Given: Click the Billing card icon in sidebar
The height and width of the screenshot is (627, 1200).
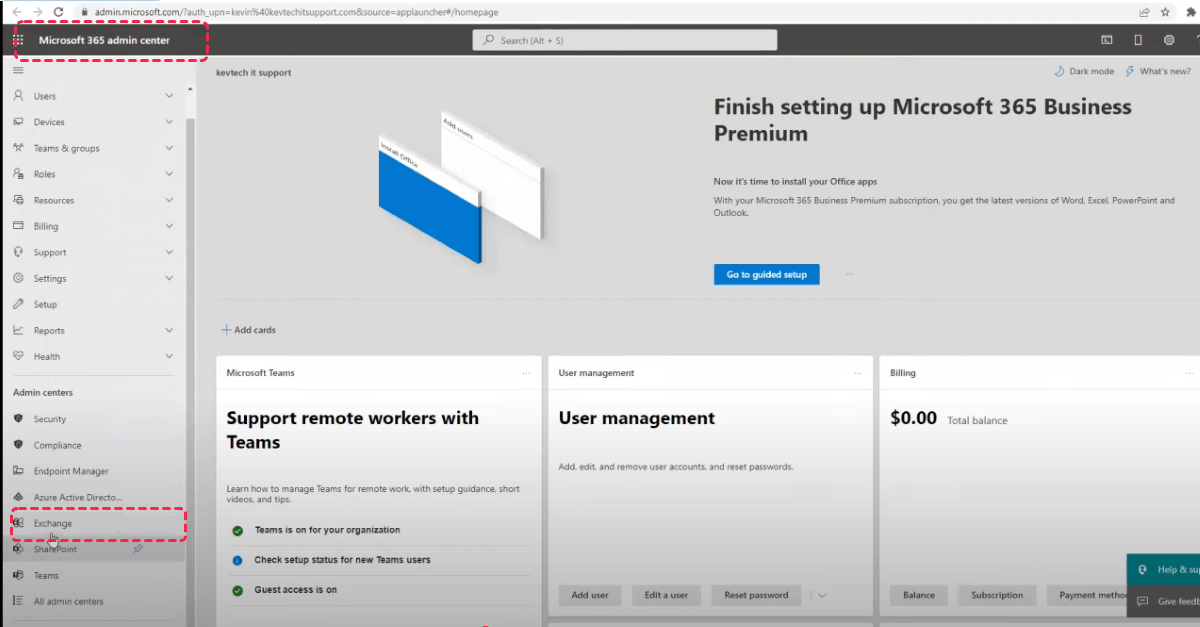Looking at the screenshot, I should (18, 226).
